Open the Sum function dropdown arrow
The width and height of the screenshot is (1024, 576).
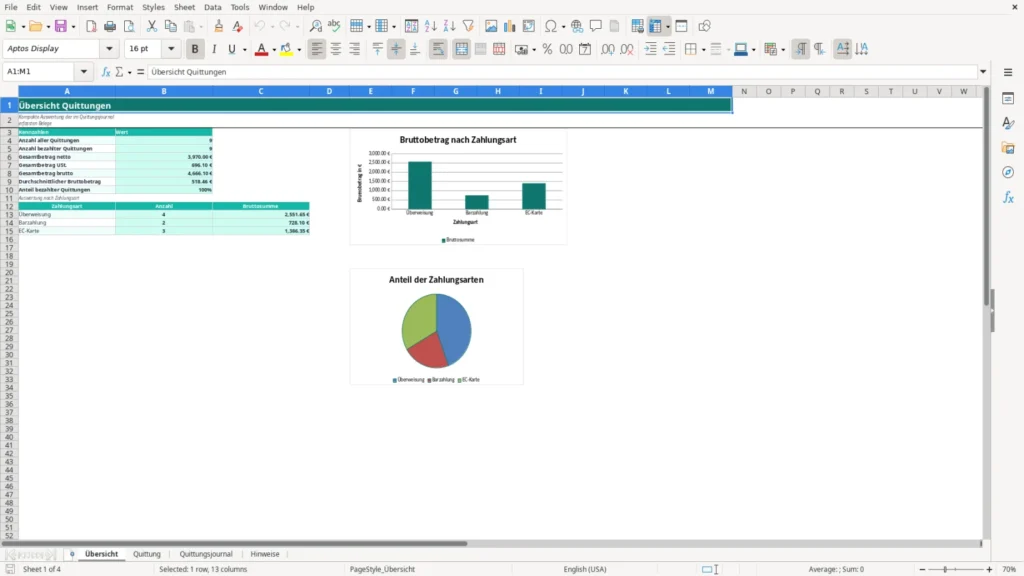point(129,72)
